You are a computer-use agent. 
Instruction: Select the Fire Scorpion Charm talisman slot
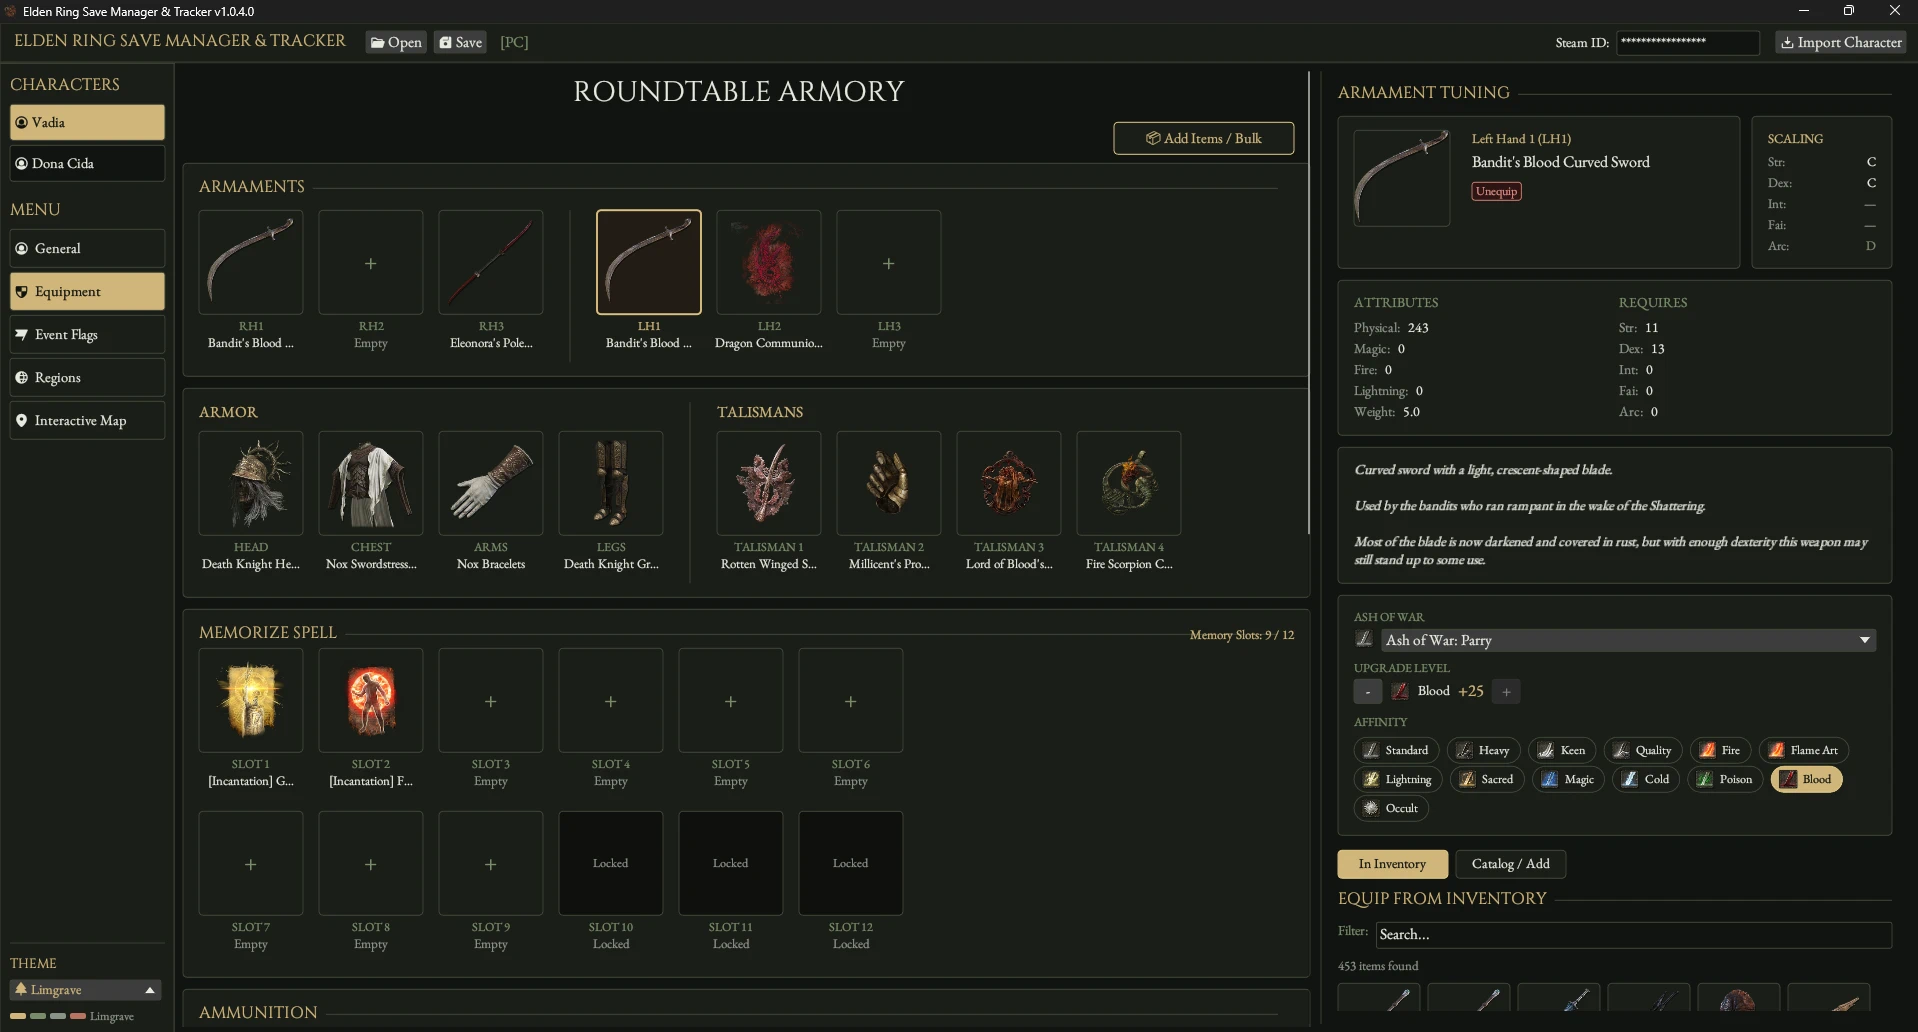pyautogui.click(x=1129, y=483)
